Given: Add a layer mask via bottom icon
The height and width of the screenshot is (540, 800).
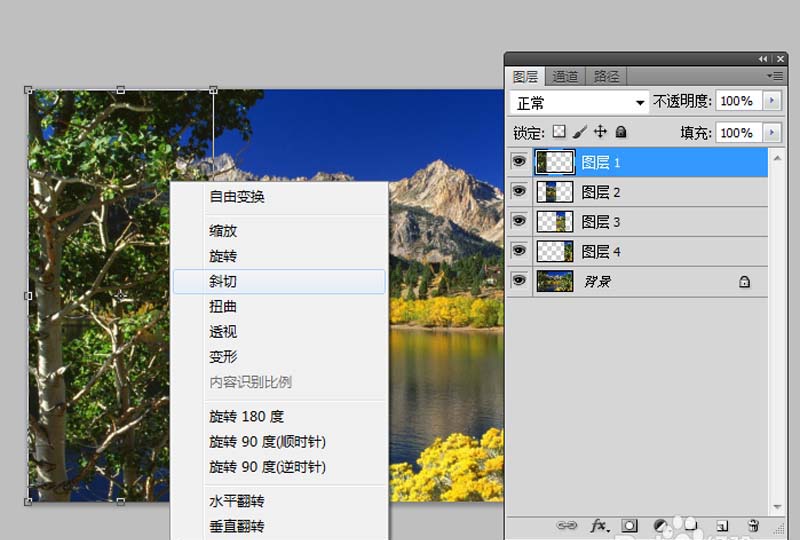Looking at the screenshot, I should click(x=629, y=526).
